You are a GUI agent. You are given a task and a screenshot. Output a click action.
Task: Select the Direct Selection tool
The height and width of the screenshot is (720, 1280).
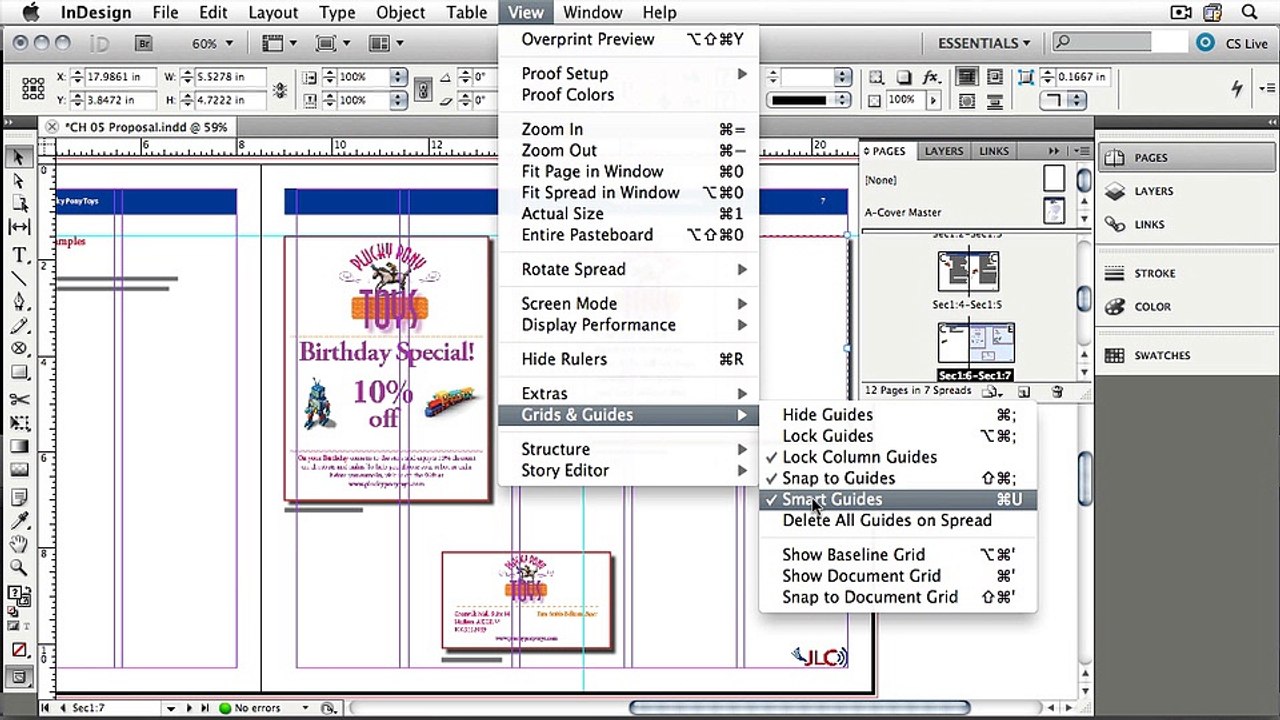tap(19, 181)
